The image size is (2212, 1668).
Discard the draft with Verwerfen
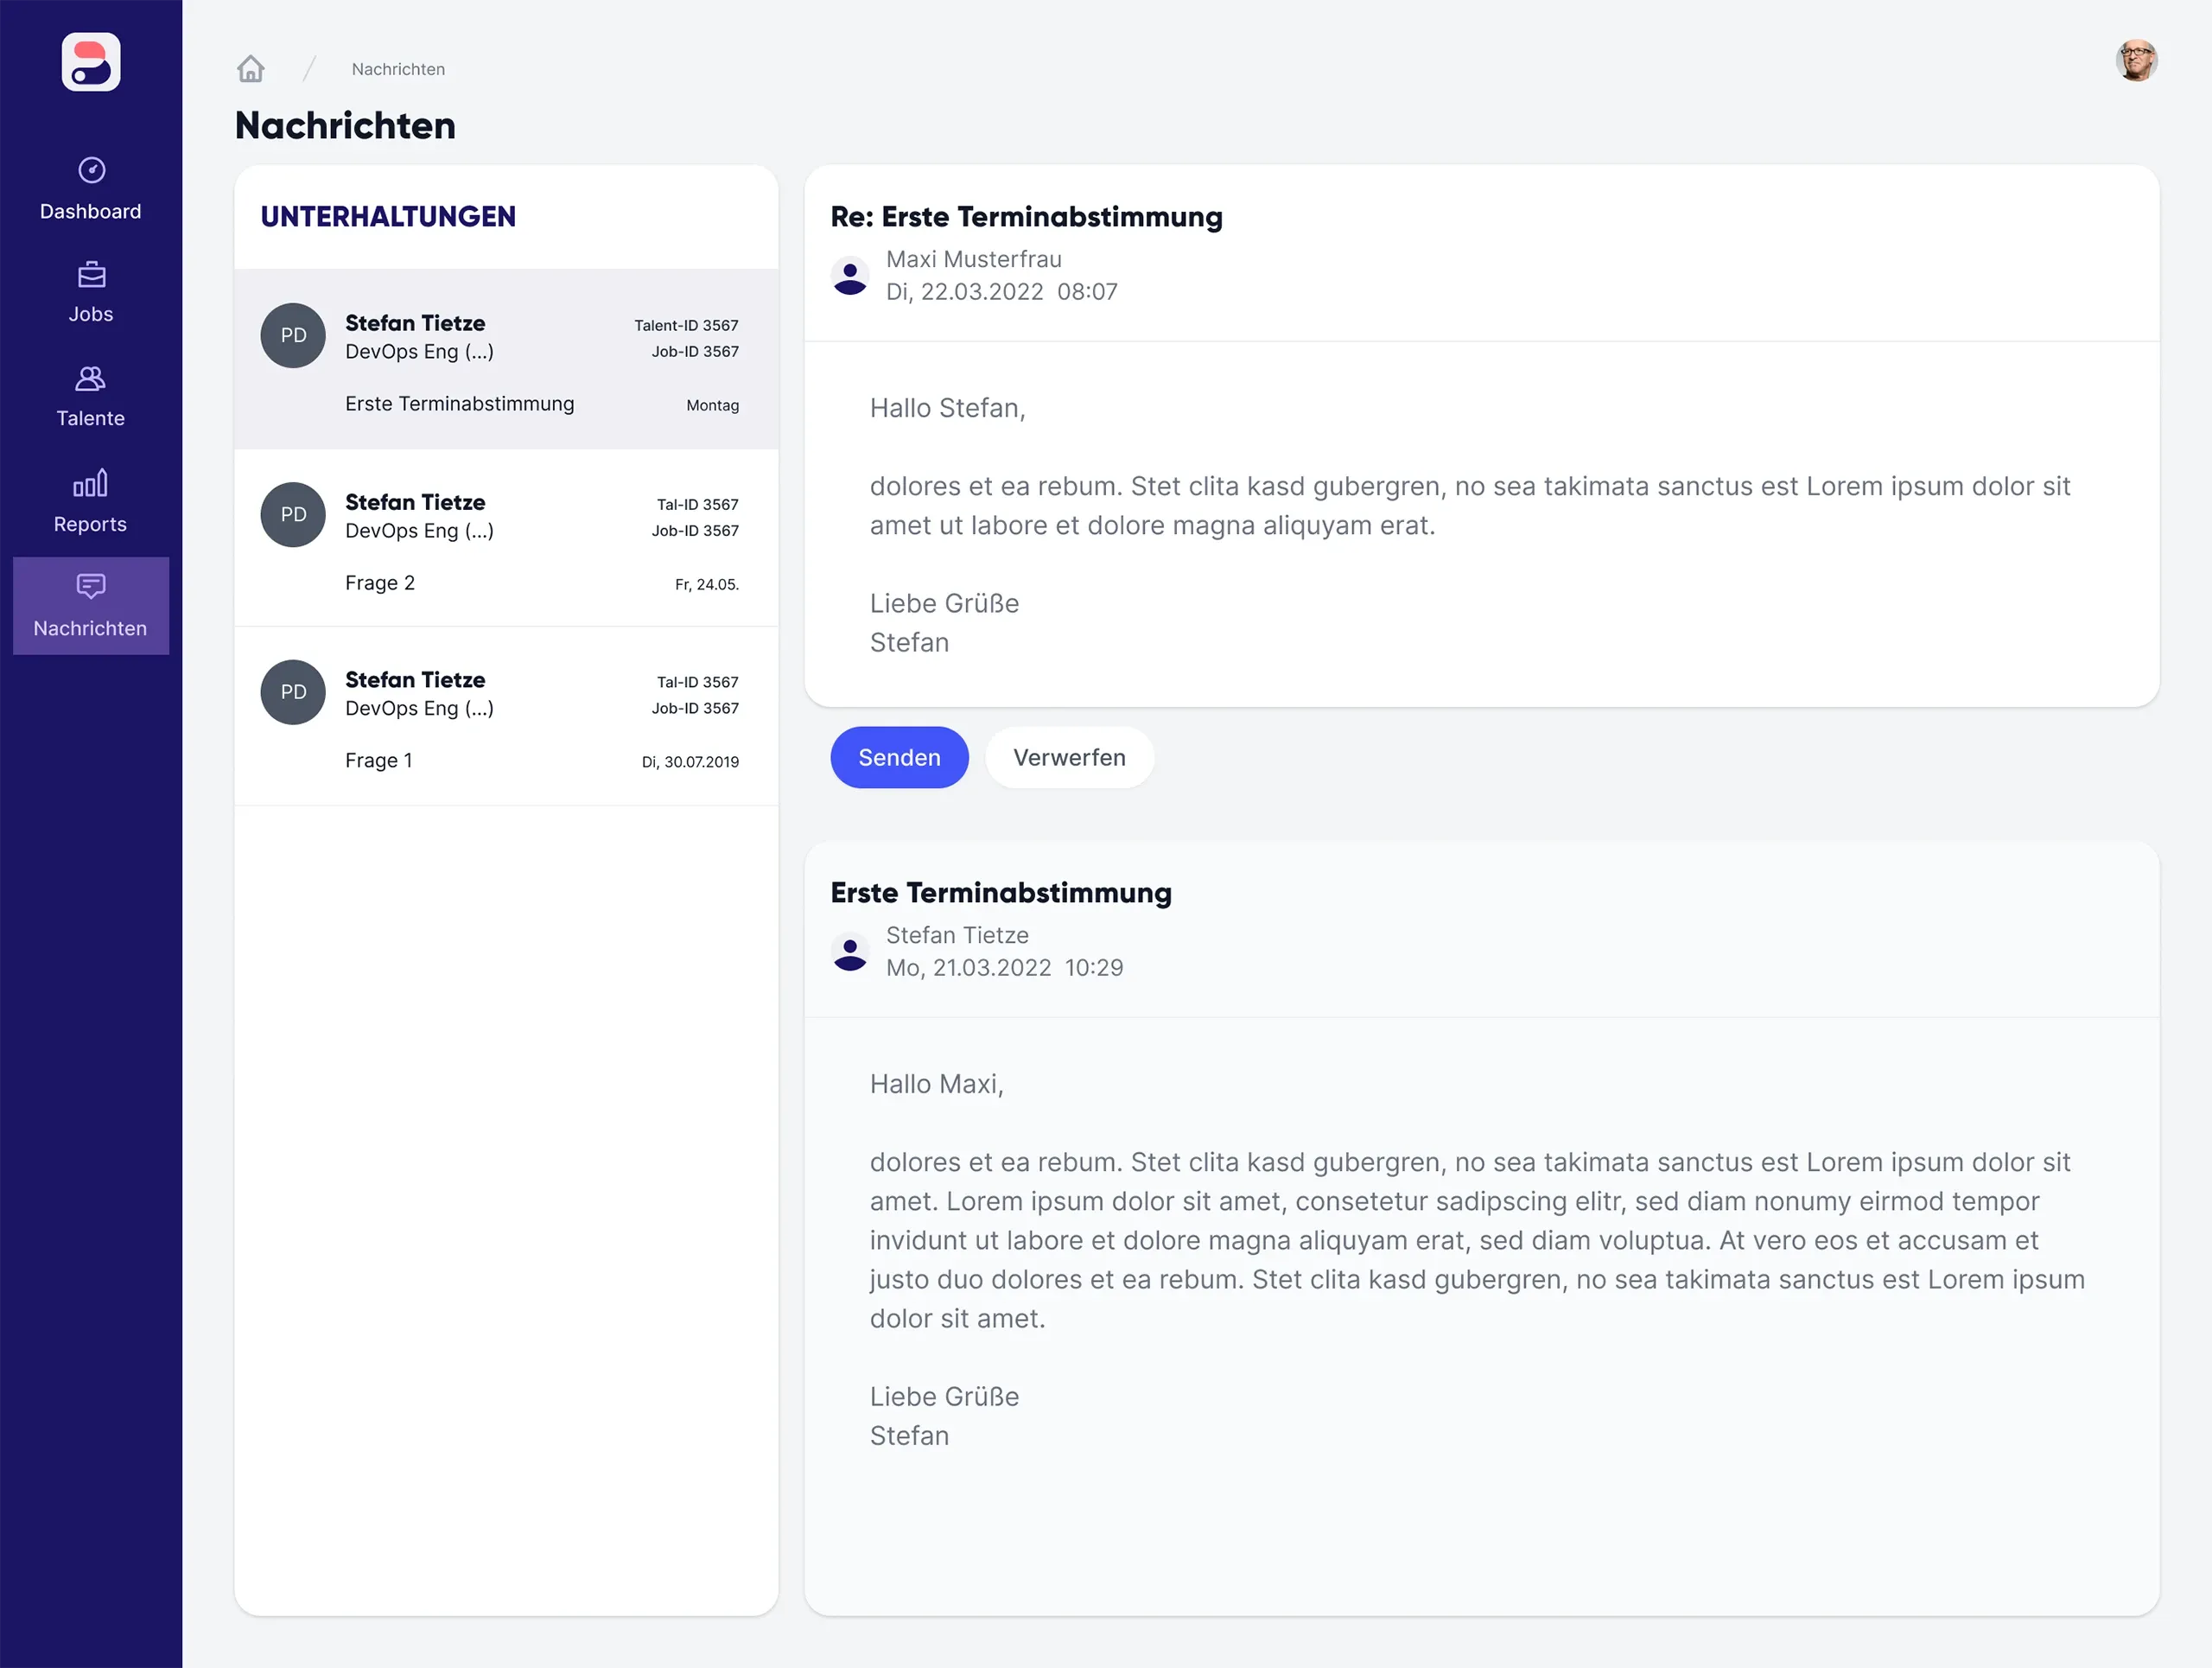coord(1069,757)
